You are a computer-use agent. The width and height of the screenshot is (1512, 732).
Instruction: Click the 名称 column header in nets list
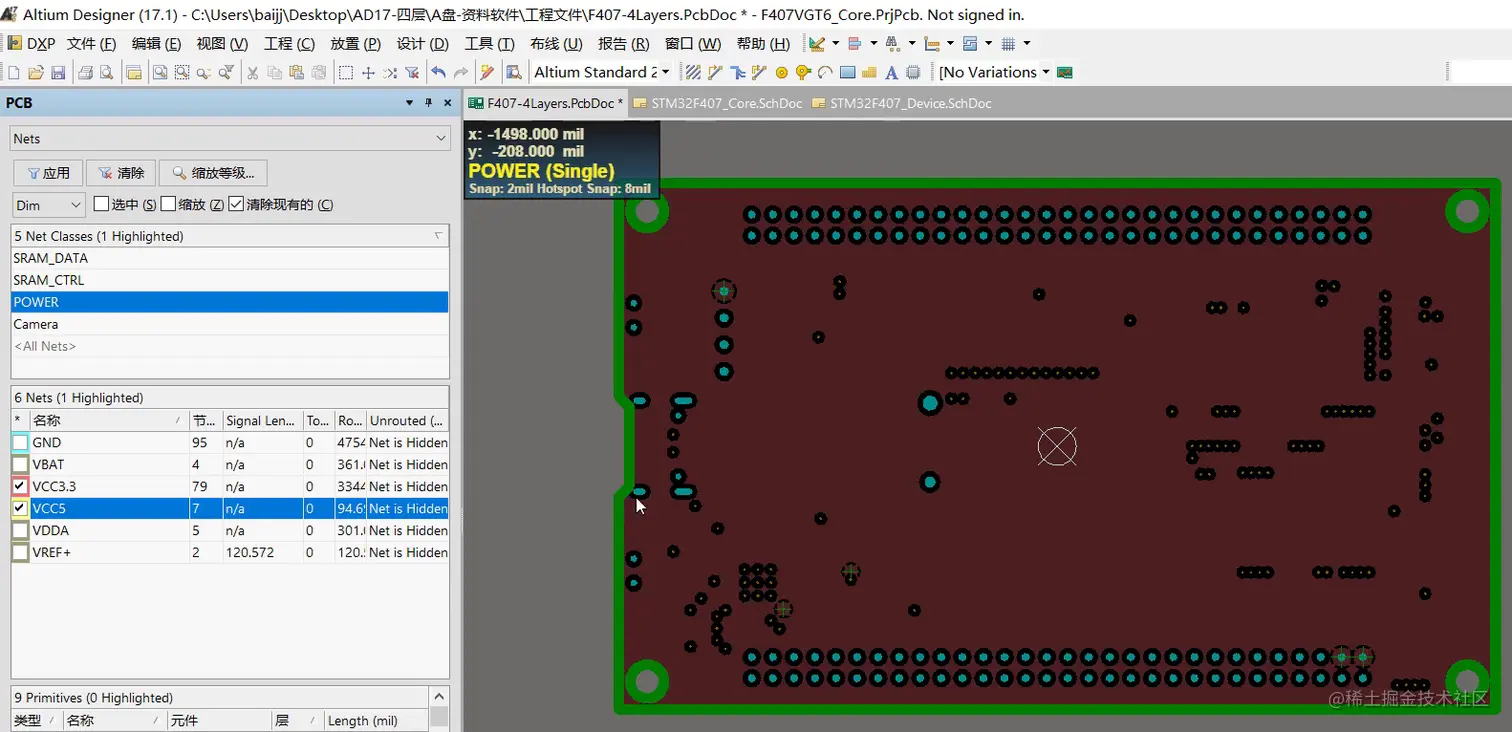click(x=108, y=421)
